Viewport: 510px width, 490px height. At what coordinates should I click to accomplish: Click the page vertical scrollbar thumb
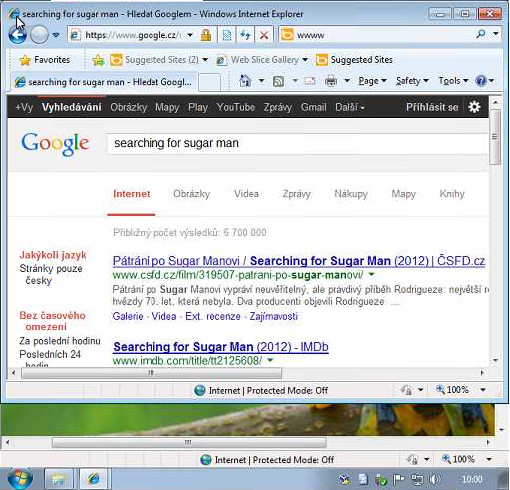coord(495,137)
